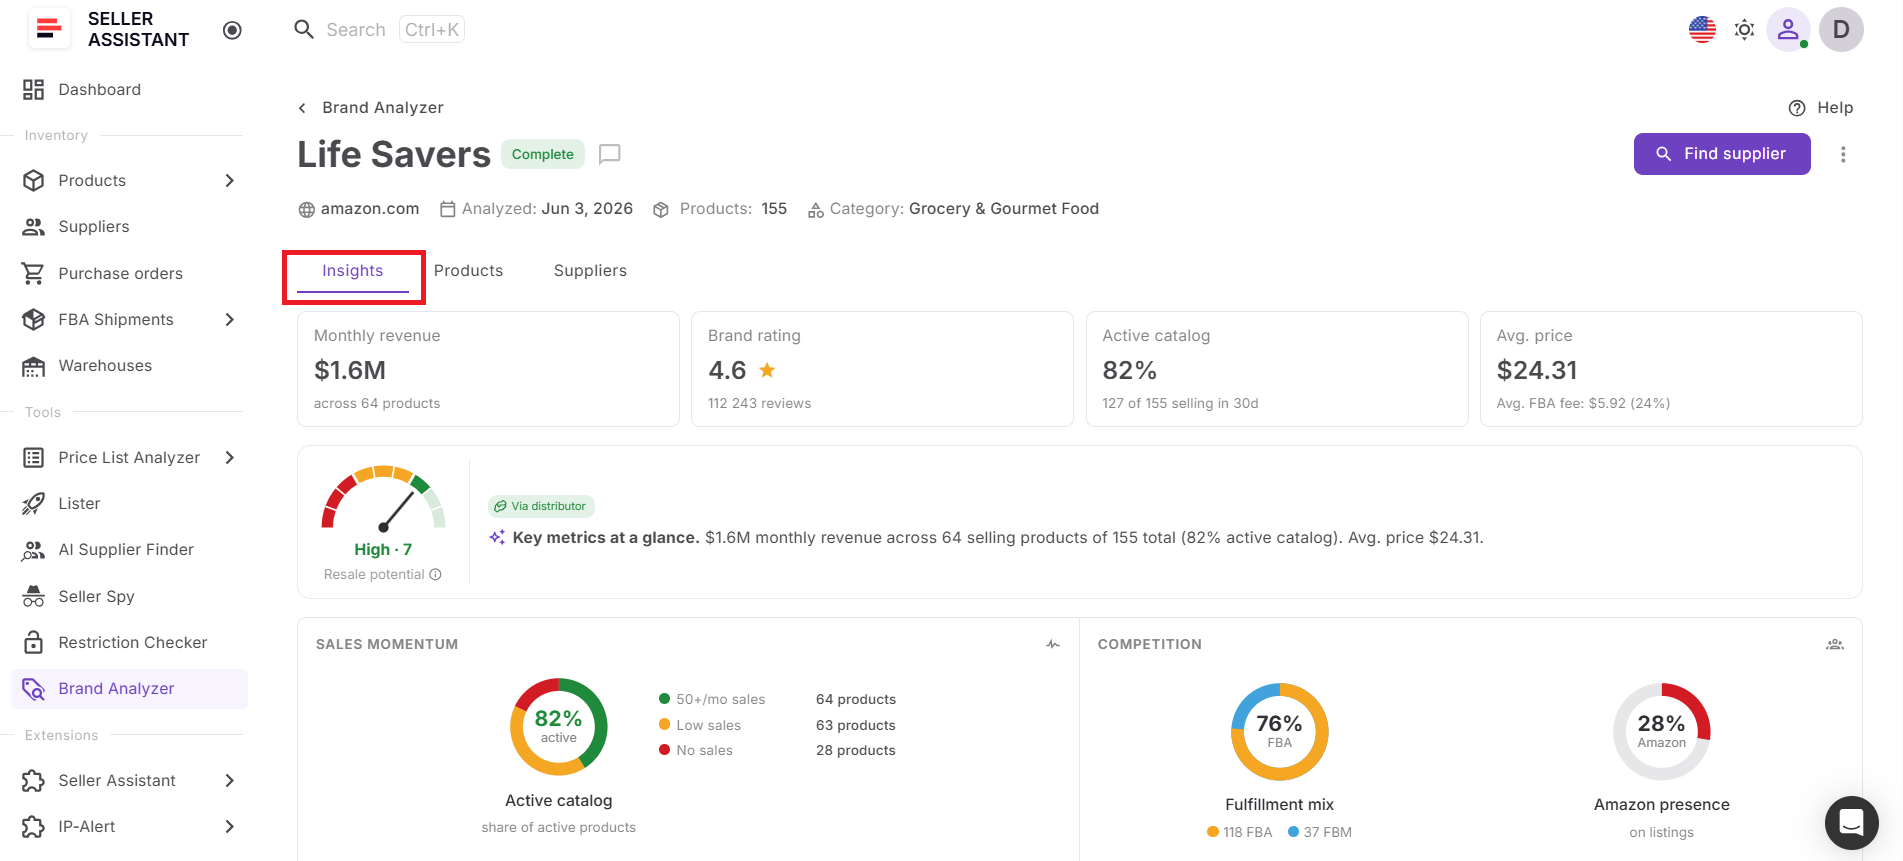Click the Search Ctrl+K shortcut badge
The image size is (1903, 861).
click(x=432, y=30)
